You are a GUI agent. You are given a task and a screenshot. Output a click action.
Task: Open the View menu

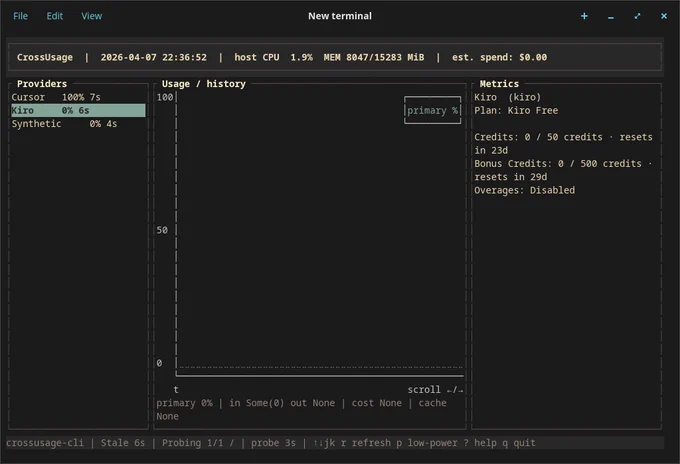point(92,16)
